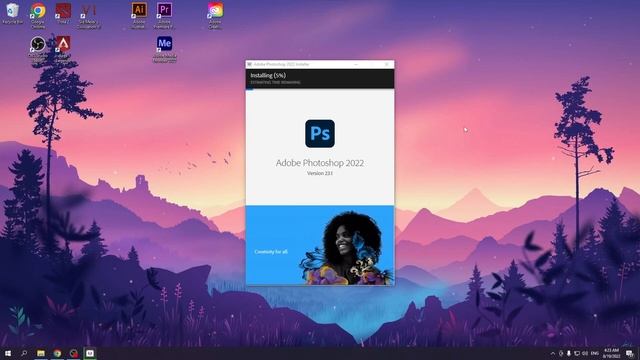The height and width of the screenshot is (360, 640).
Task: Open the network tray icon
Action: point(577,353)
